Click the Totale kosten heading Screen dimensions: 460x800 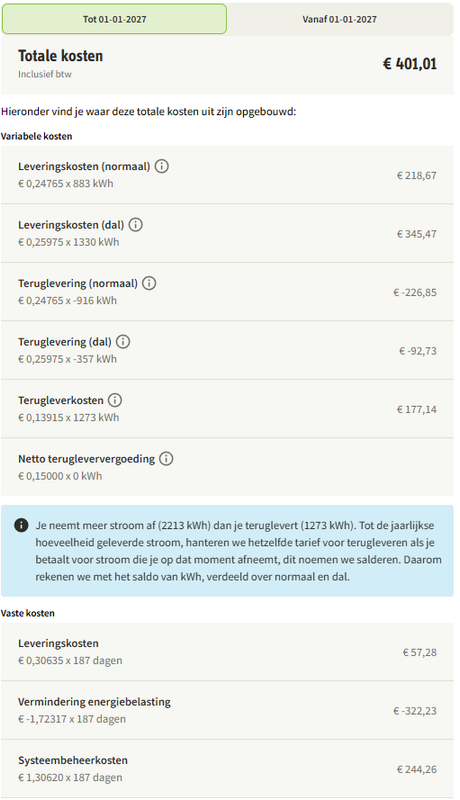coord(61,56)
